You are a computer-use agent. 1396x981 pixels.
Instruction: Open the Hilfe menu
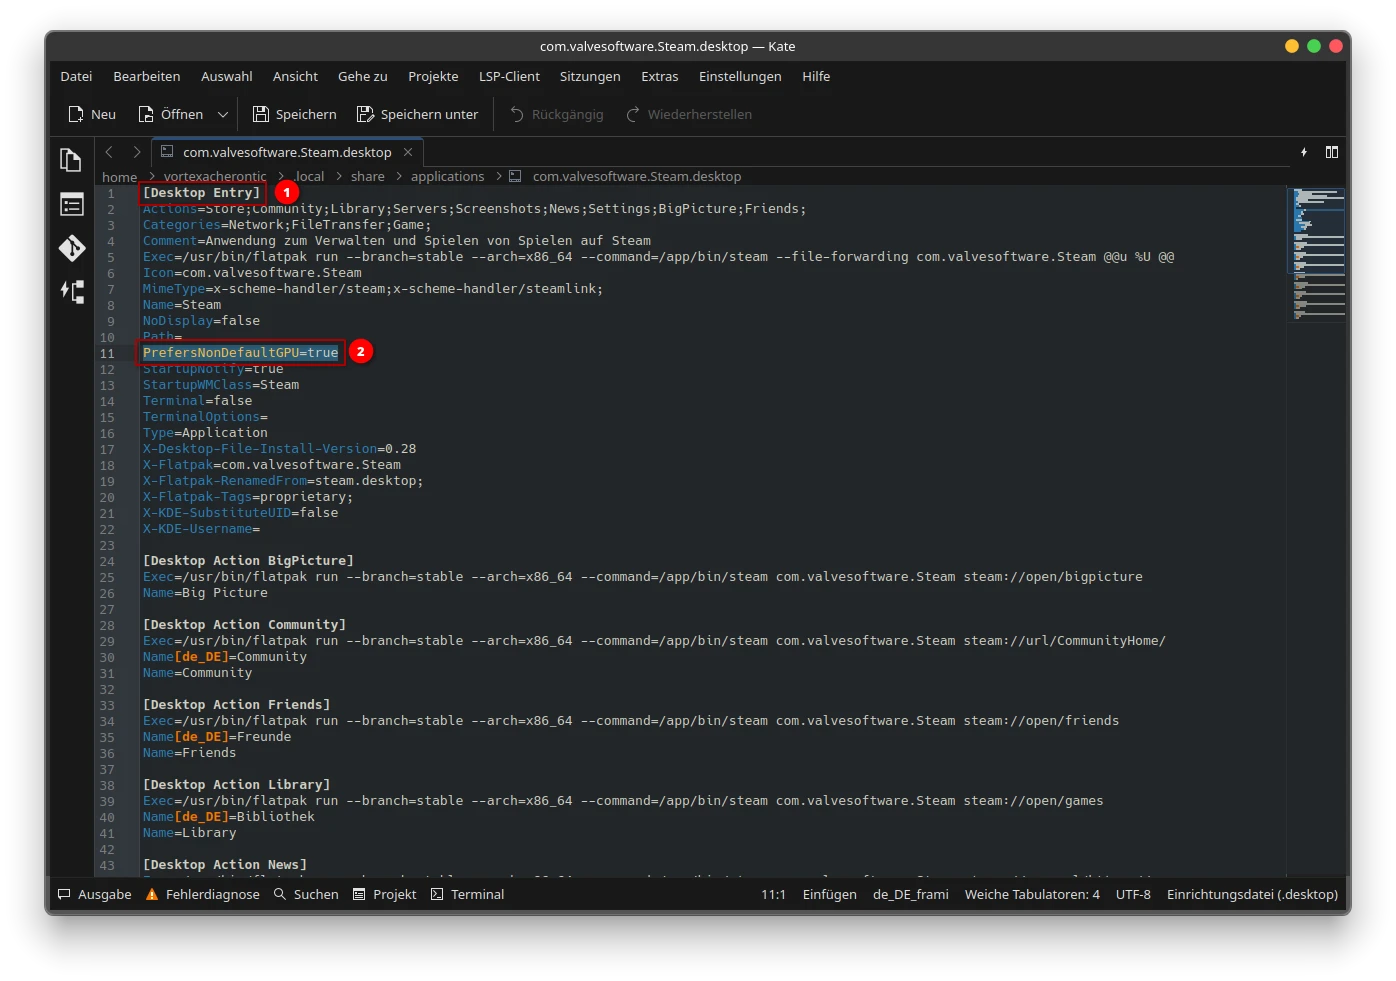(x=816, y=76)
